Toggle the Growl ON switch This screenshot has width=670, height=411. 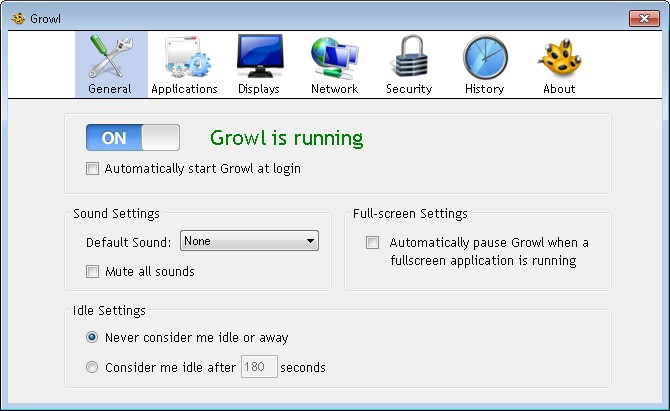(133, 138)
